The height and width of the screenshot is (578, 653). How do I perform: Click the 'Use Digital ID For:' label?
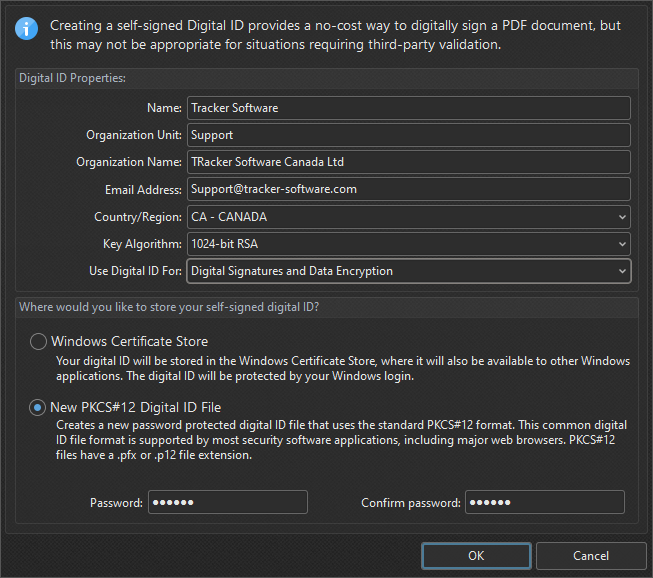[135, 271]
